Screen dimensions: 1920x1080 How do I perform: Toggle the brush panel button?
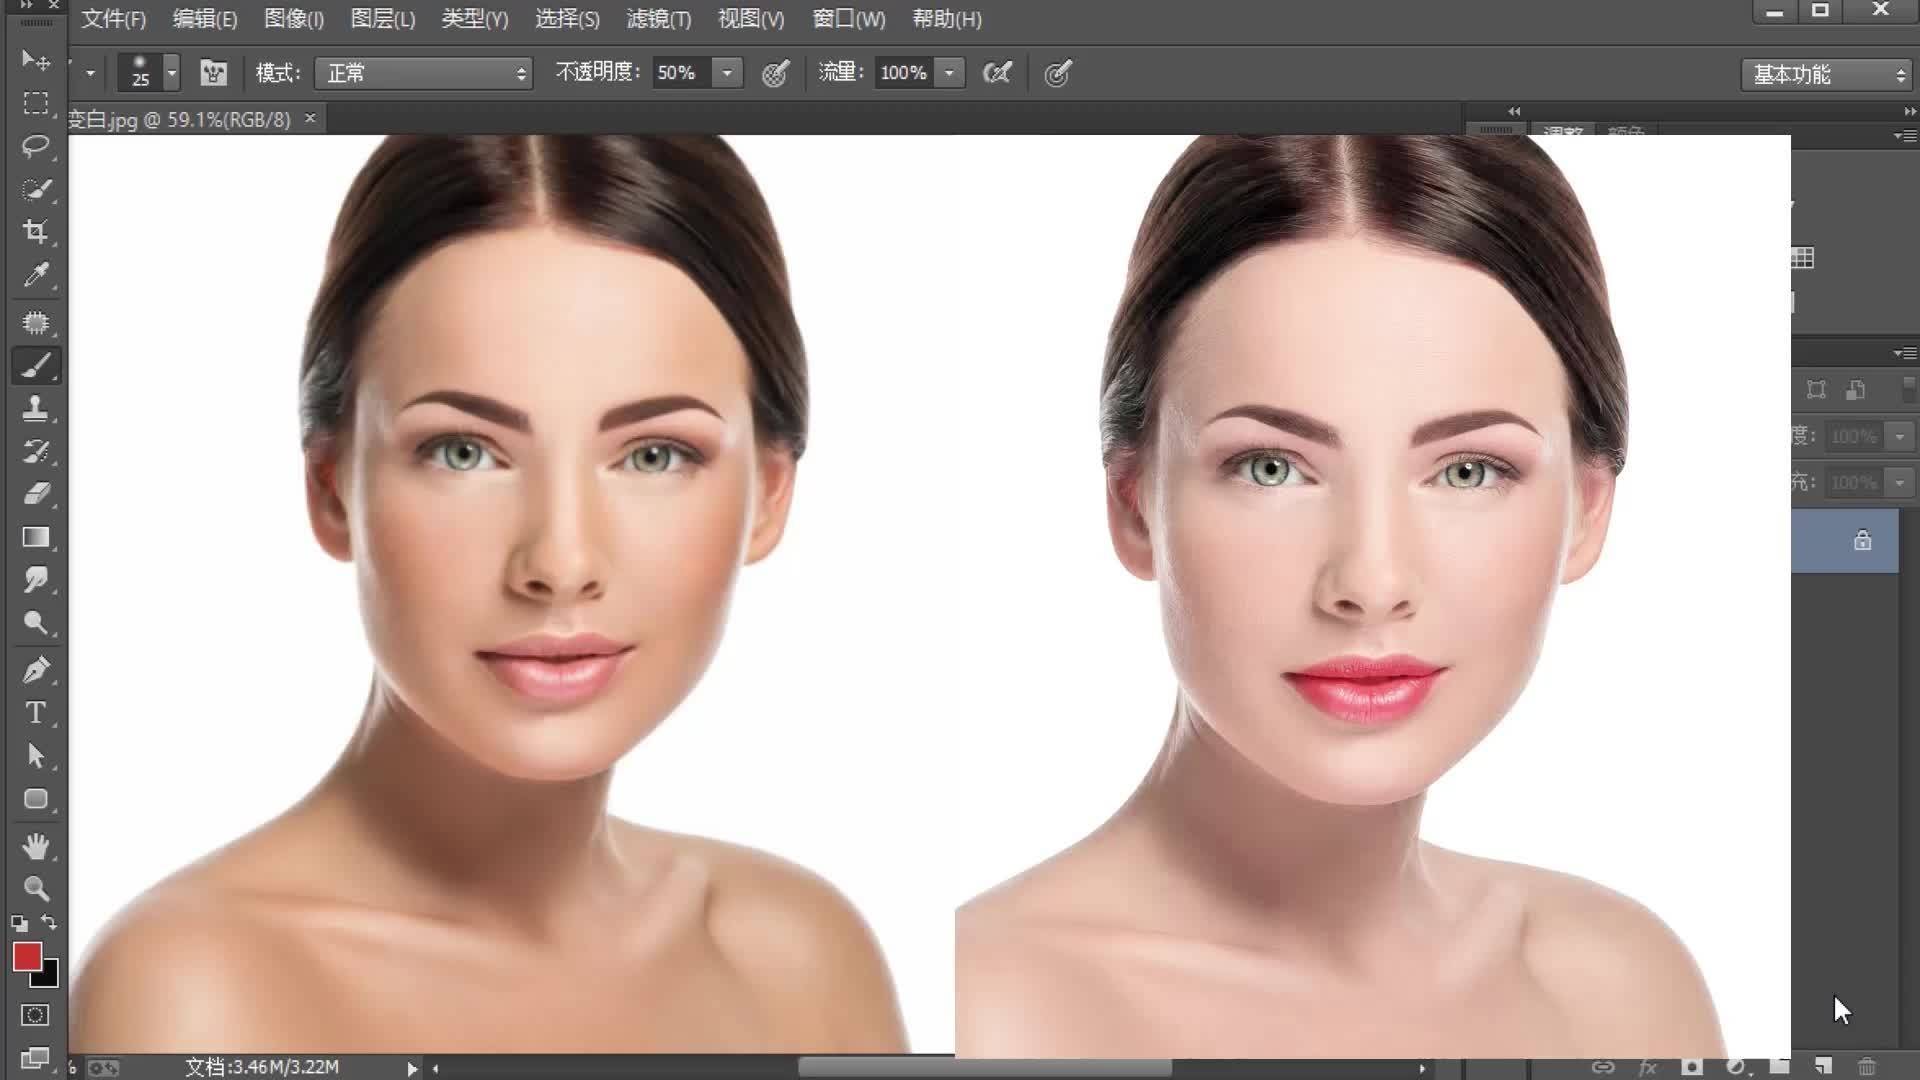coord(213,73)
